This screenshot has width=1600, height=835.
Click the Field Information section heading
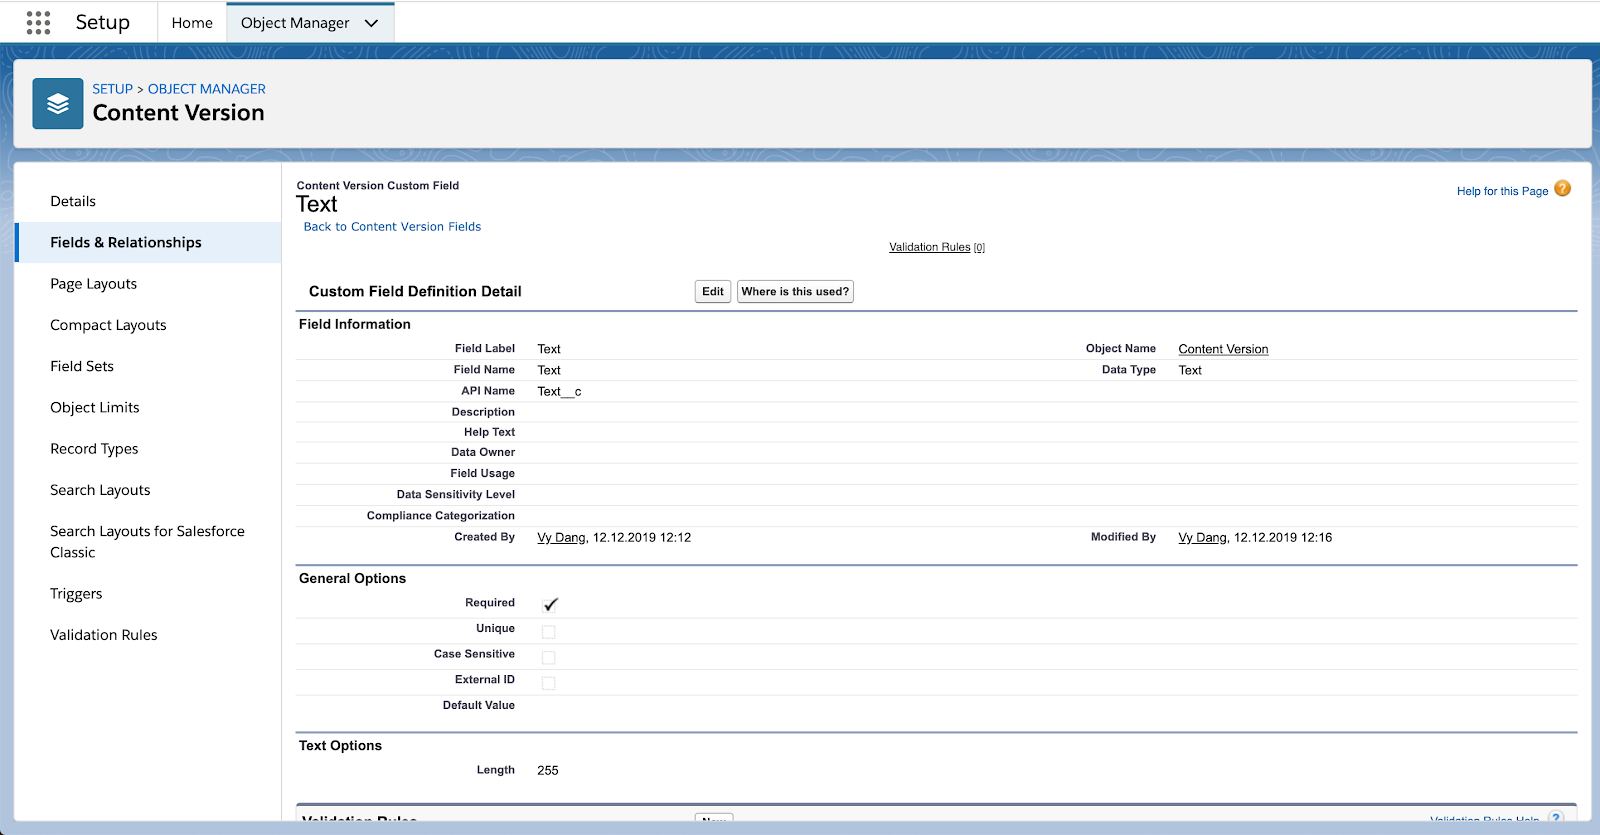click(x=355, y=324)
